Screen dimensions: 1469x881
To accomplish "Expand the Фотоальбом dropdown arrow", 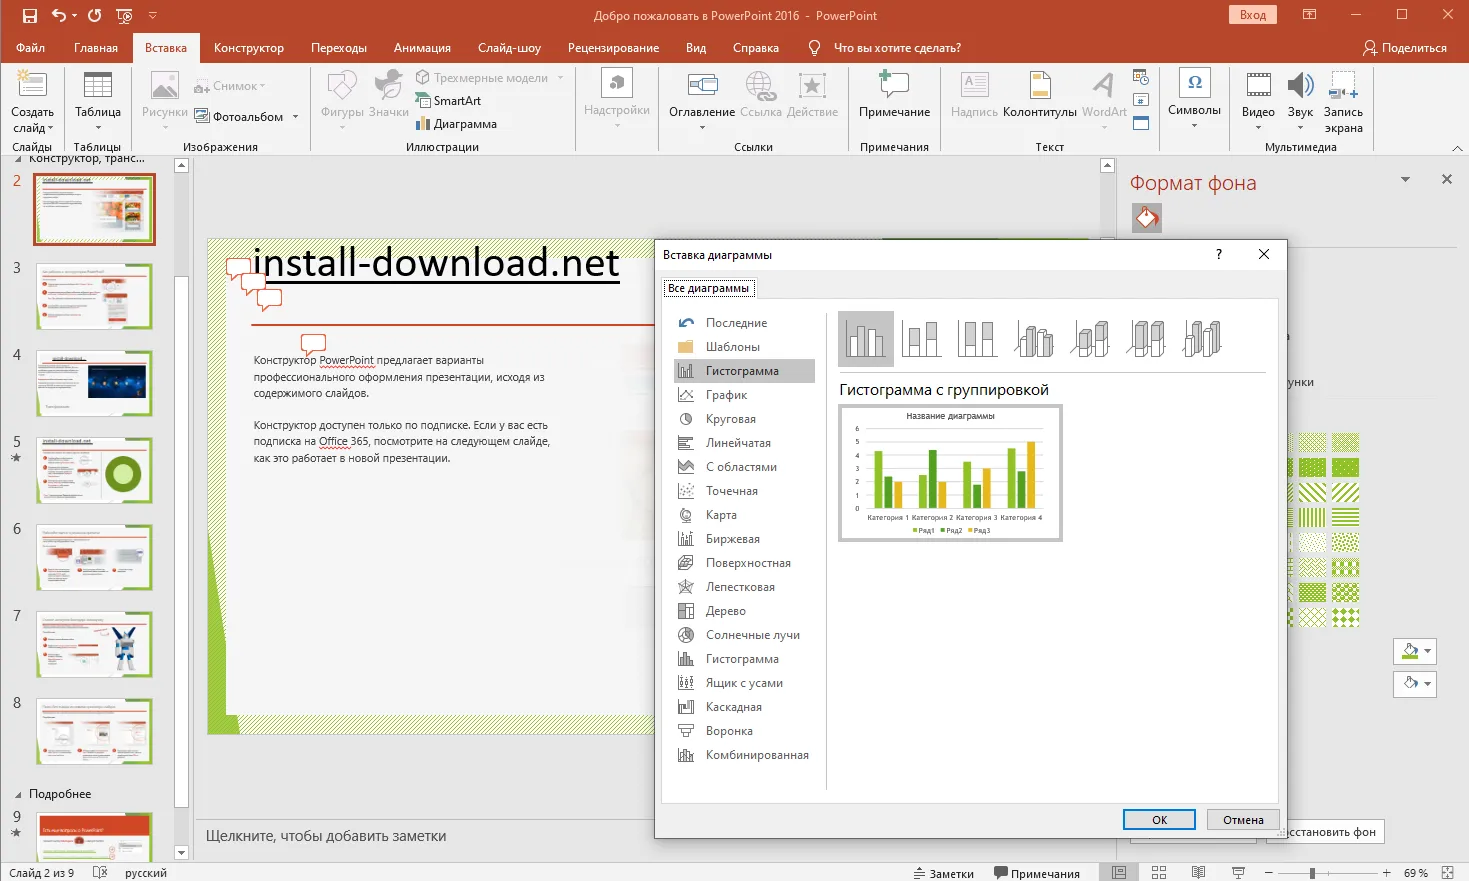I will 296,117.
